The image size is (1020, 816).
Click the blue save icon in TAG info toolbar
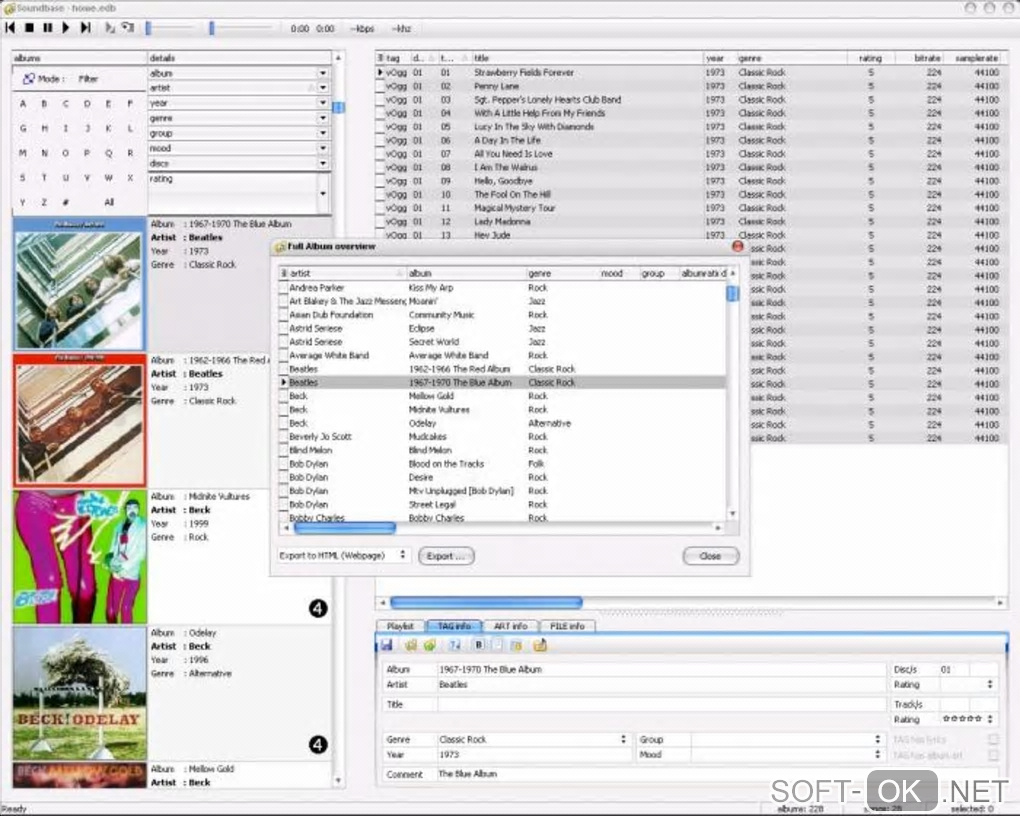click(386, 645)
